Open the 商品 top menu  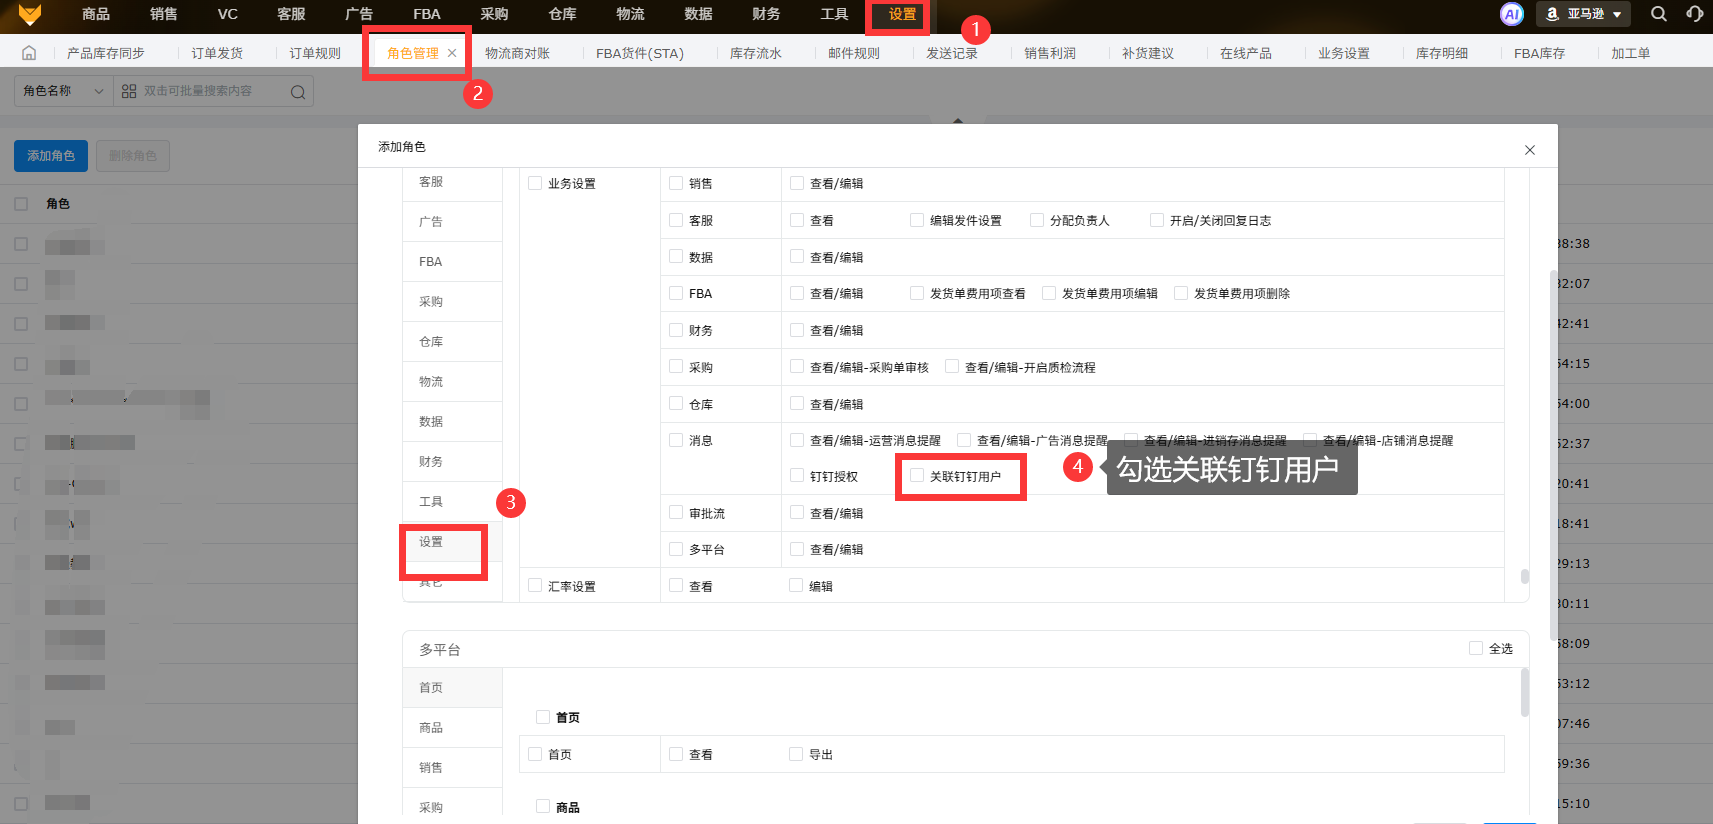pos(96,14)
